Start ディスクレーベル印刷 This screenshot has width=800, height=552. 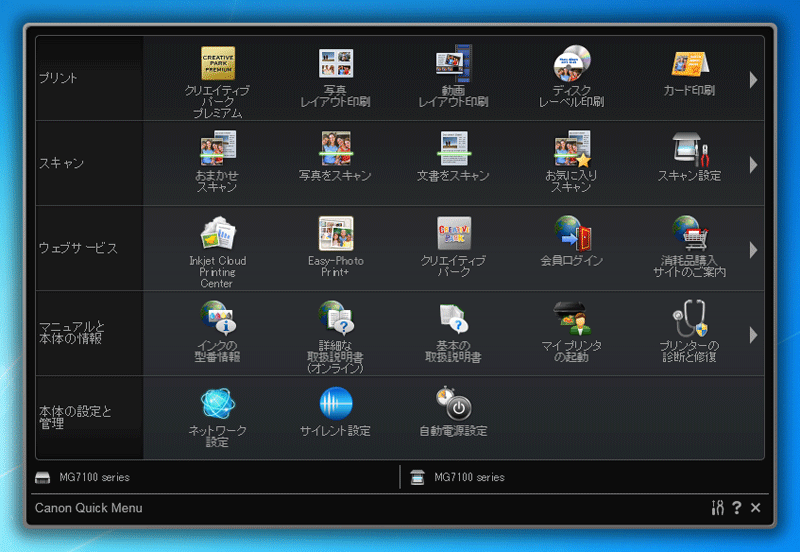(x=571, y=64)
